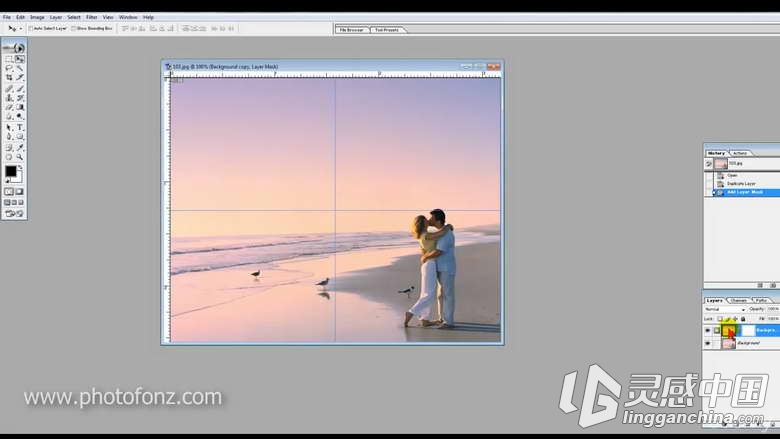Hide the Background layer eye icon
780x439 pixels.
pos(707,343)
